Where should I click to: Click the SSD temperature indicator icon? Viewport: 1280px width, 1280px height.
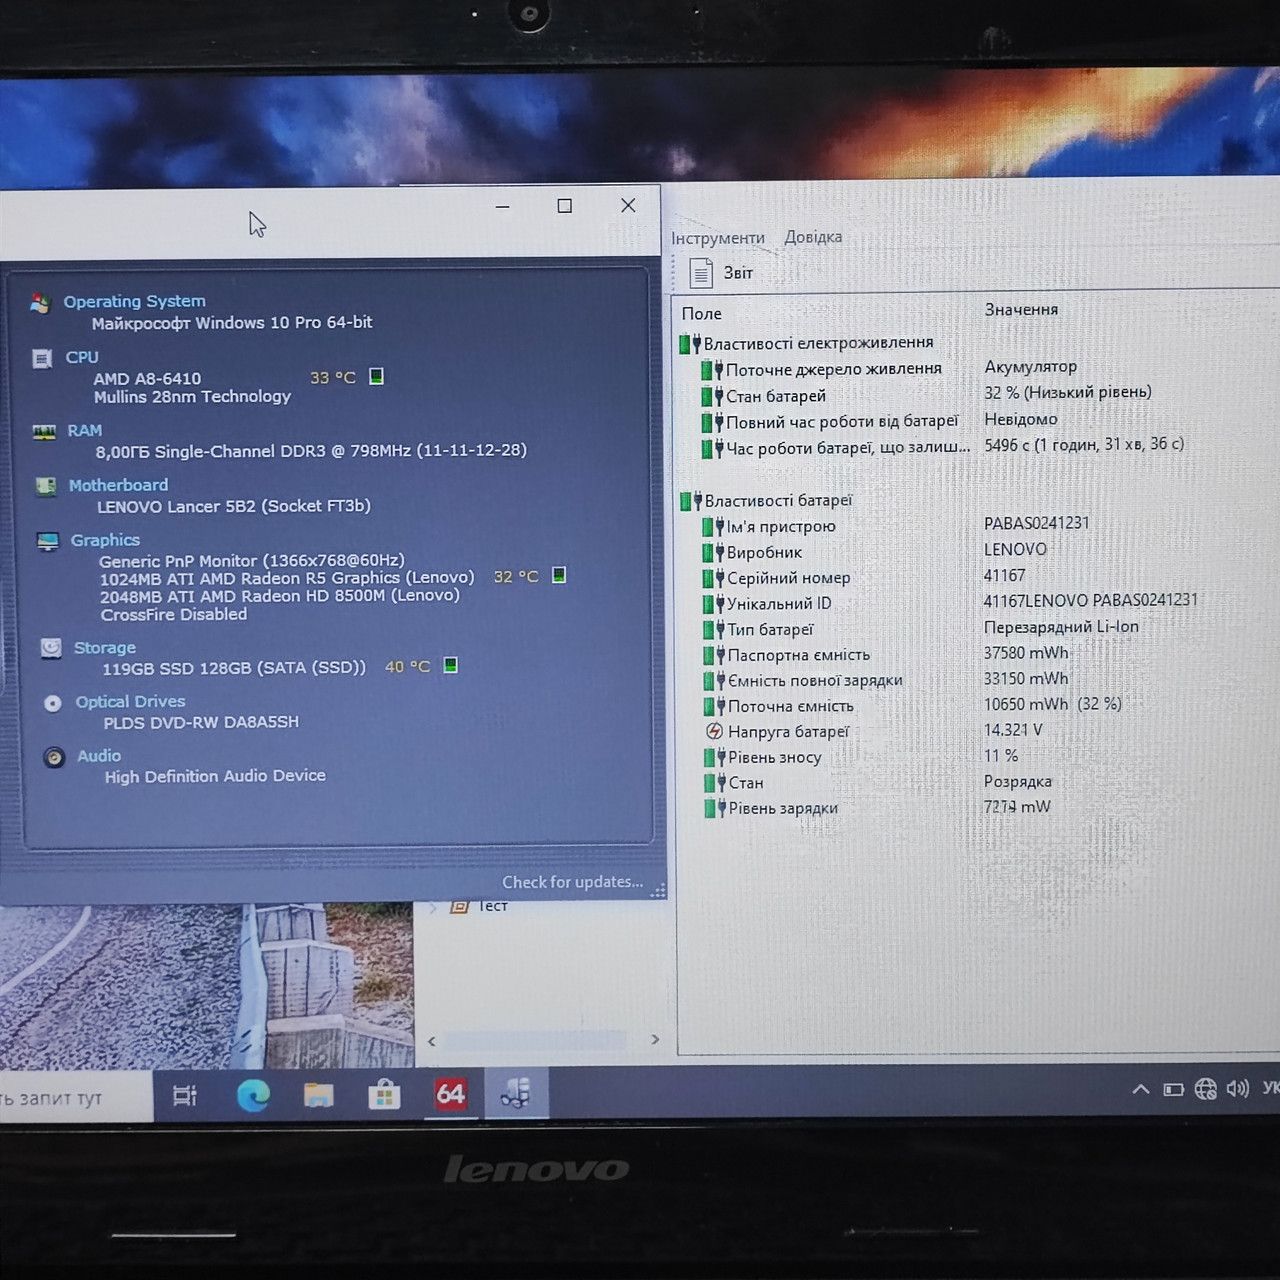click(451, 665)
